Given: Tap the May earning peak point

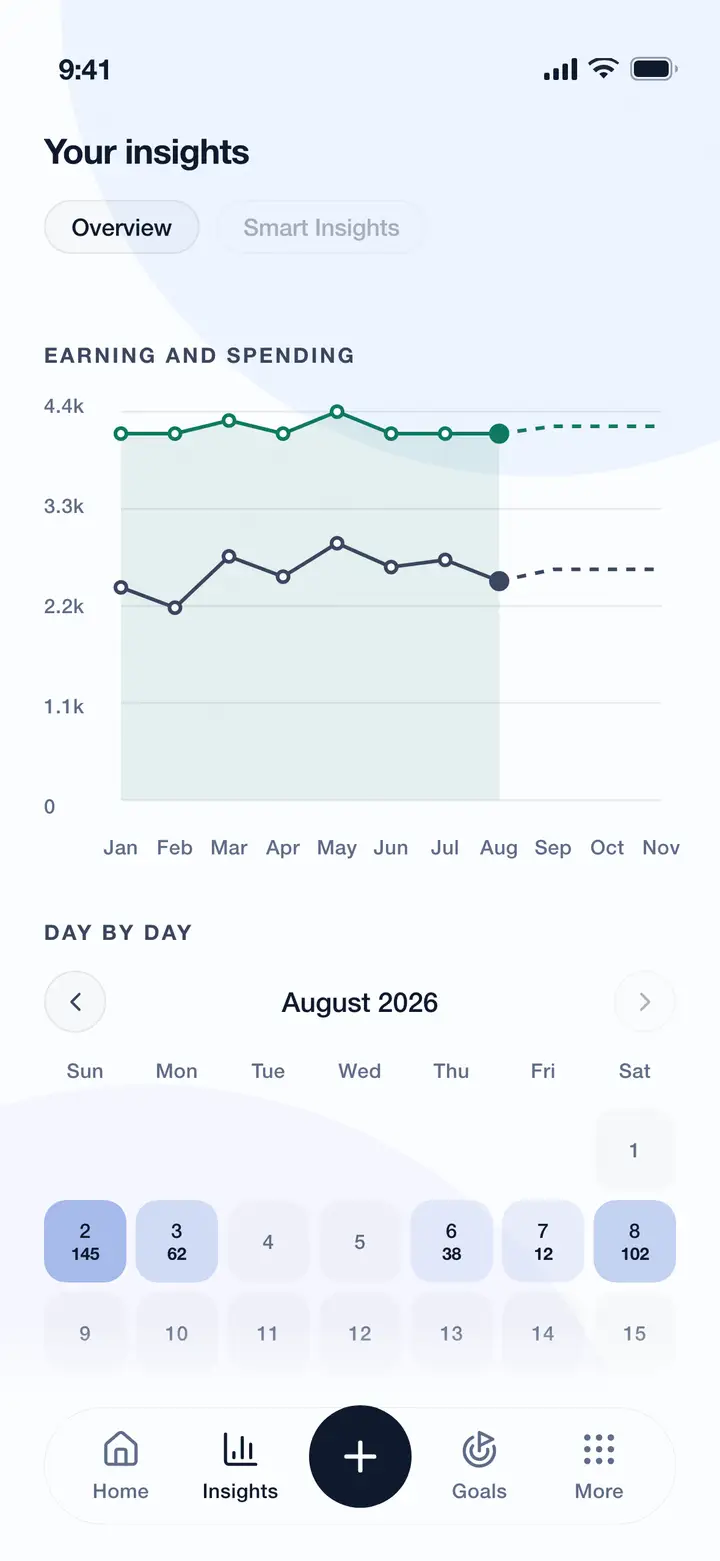Looking at the screenshot, I should (x=337, y=411).
